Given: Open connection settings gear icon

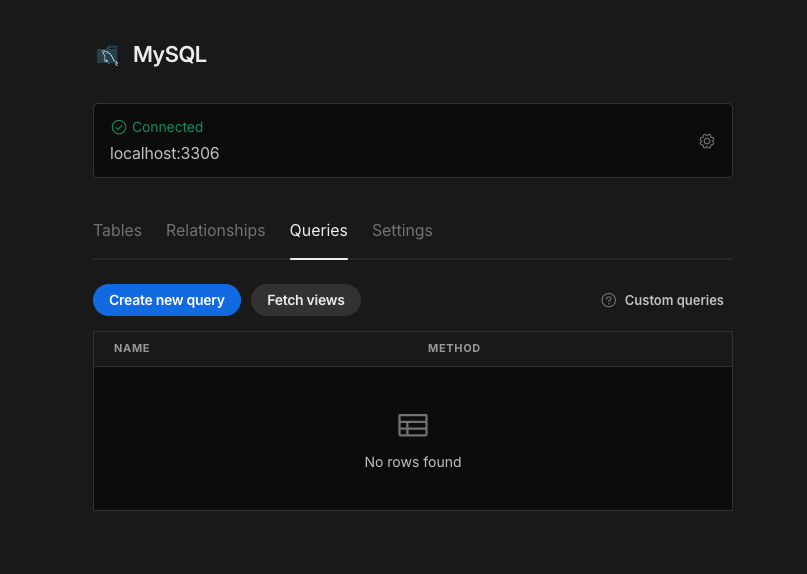Looking at the screenshot, I should click(x=707, y=141).
